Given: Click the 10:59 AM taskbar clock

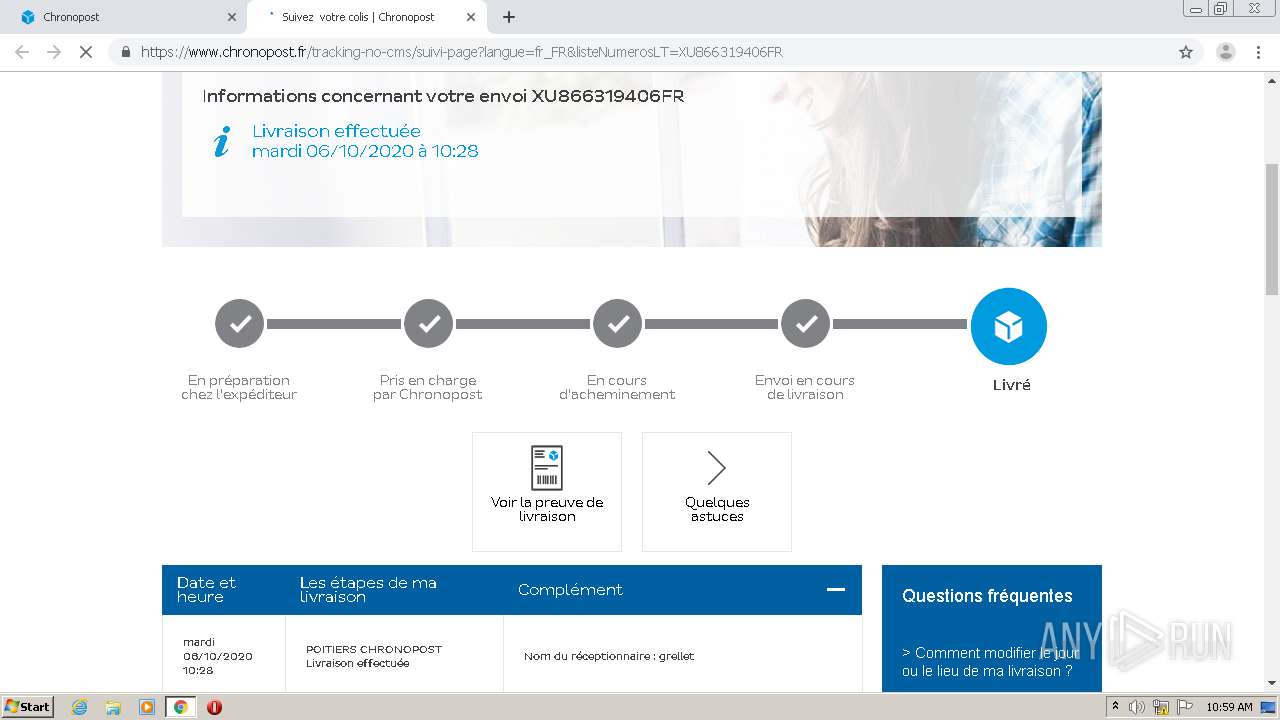Looking at the screenshot, I should [x=1229, y=707].
